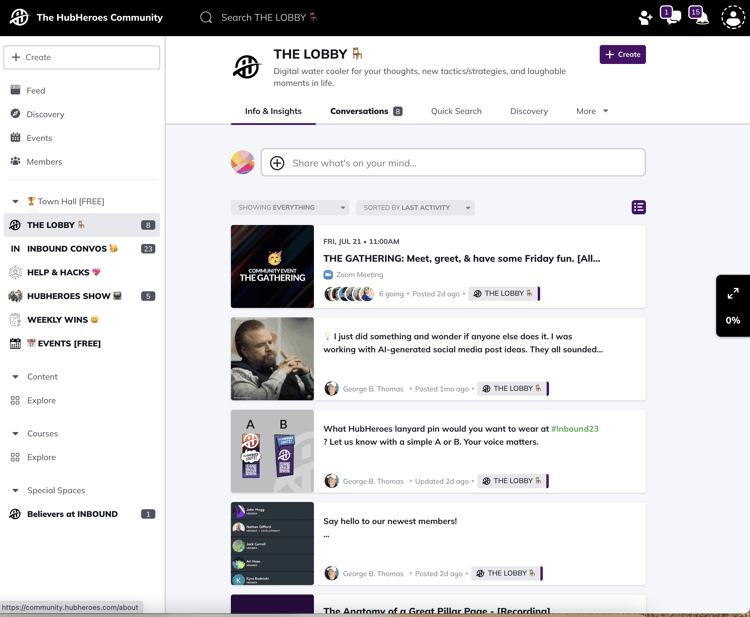The width and height of the screenshot is (750, 617).
Task: Open the More tab dropdown
Action: [592, 111]
